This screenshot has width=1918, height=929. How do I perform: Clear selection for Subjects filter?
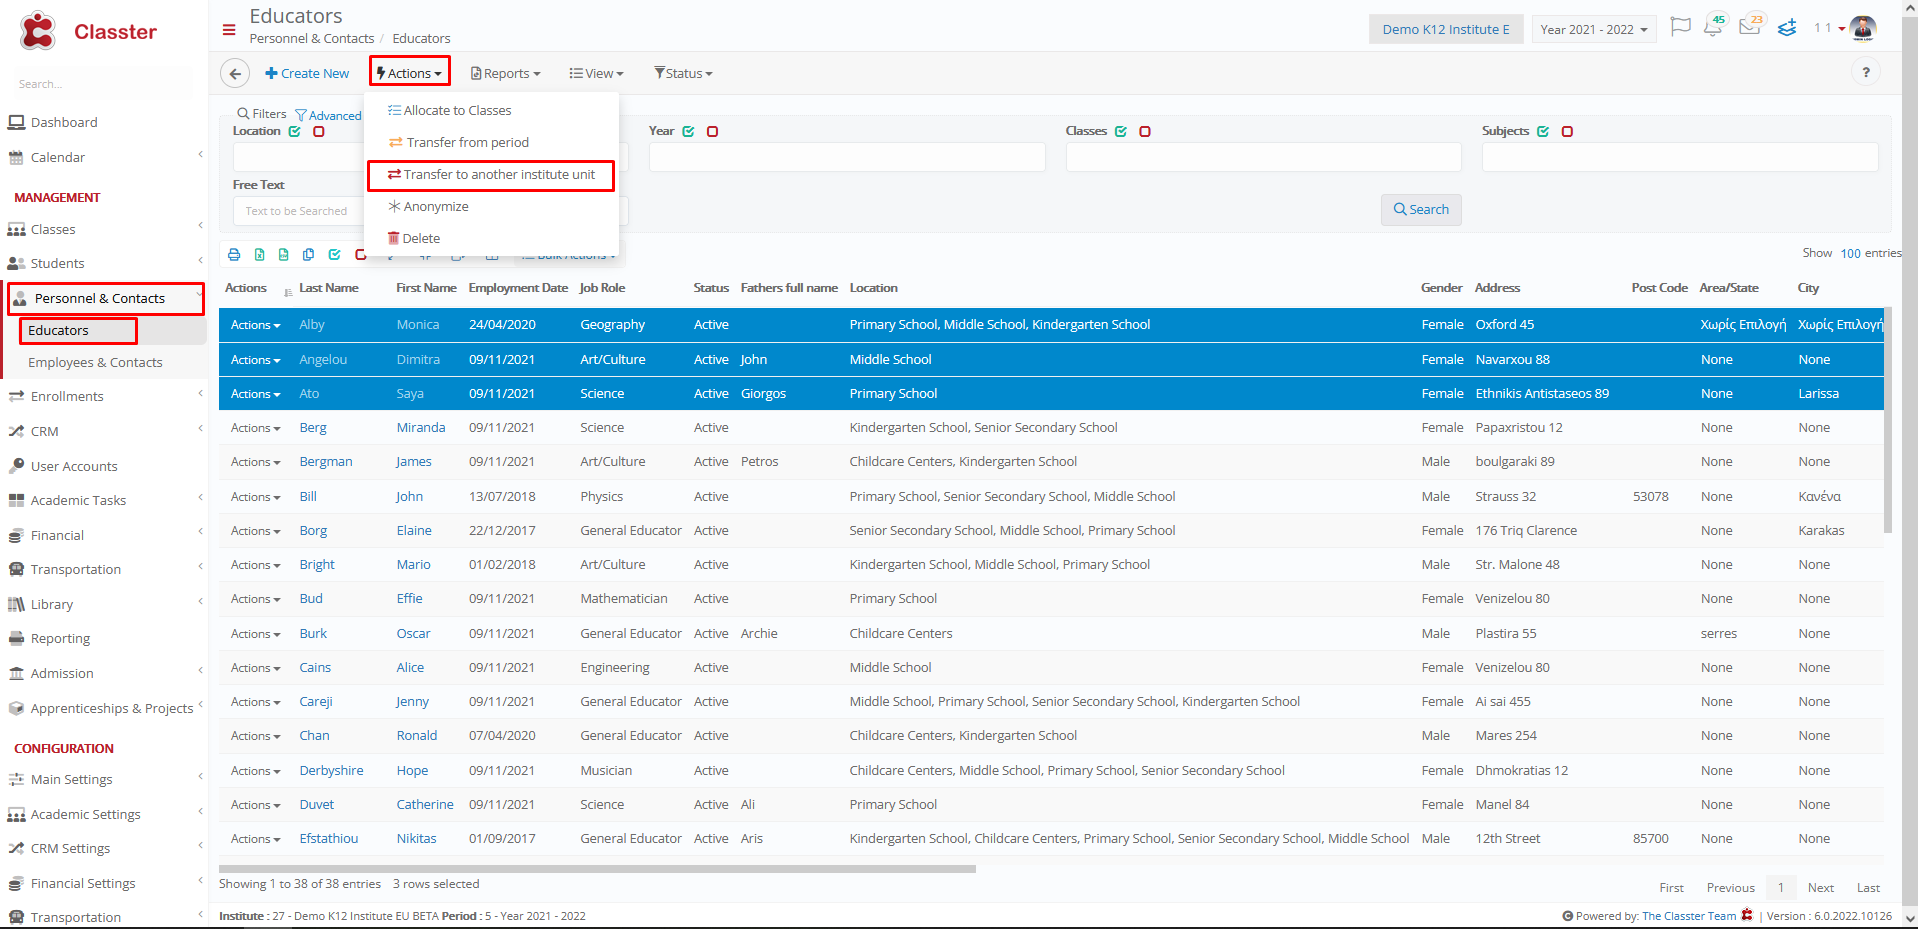click(x=1567, y=131)
